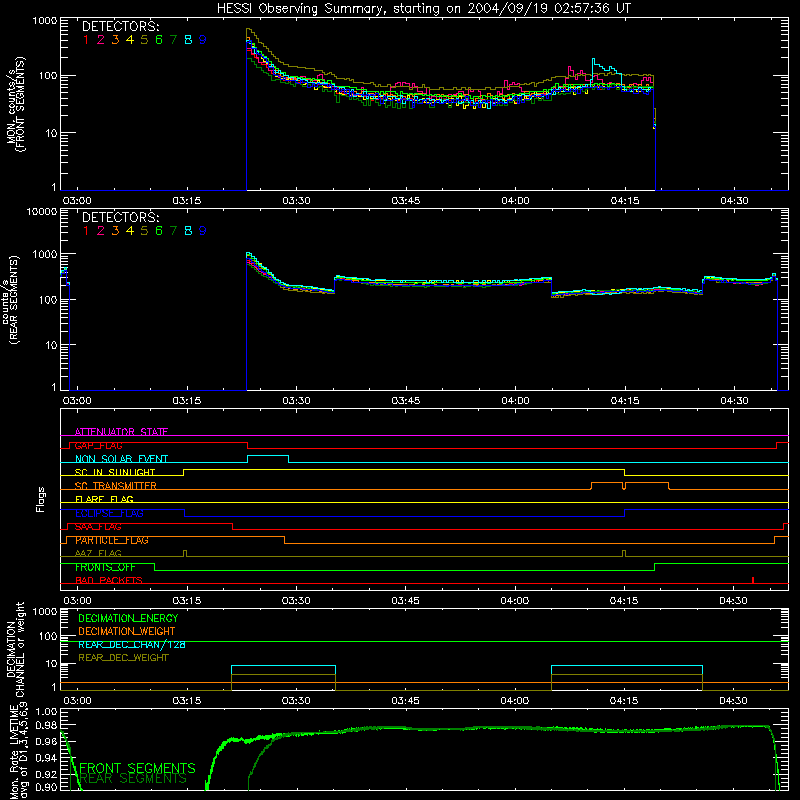800x800 pixels.
Task: Click orange detector 3 in front segments legend
Action: 115,40
